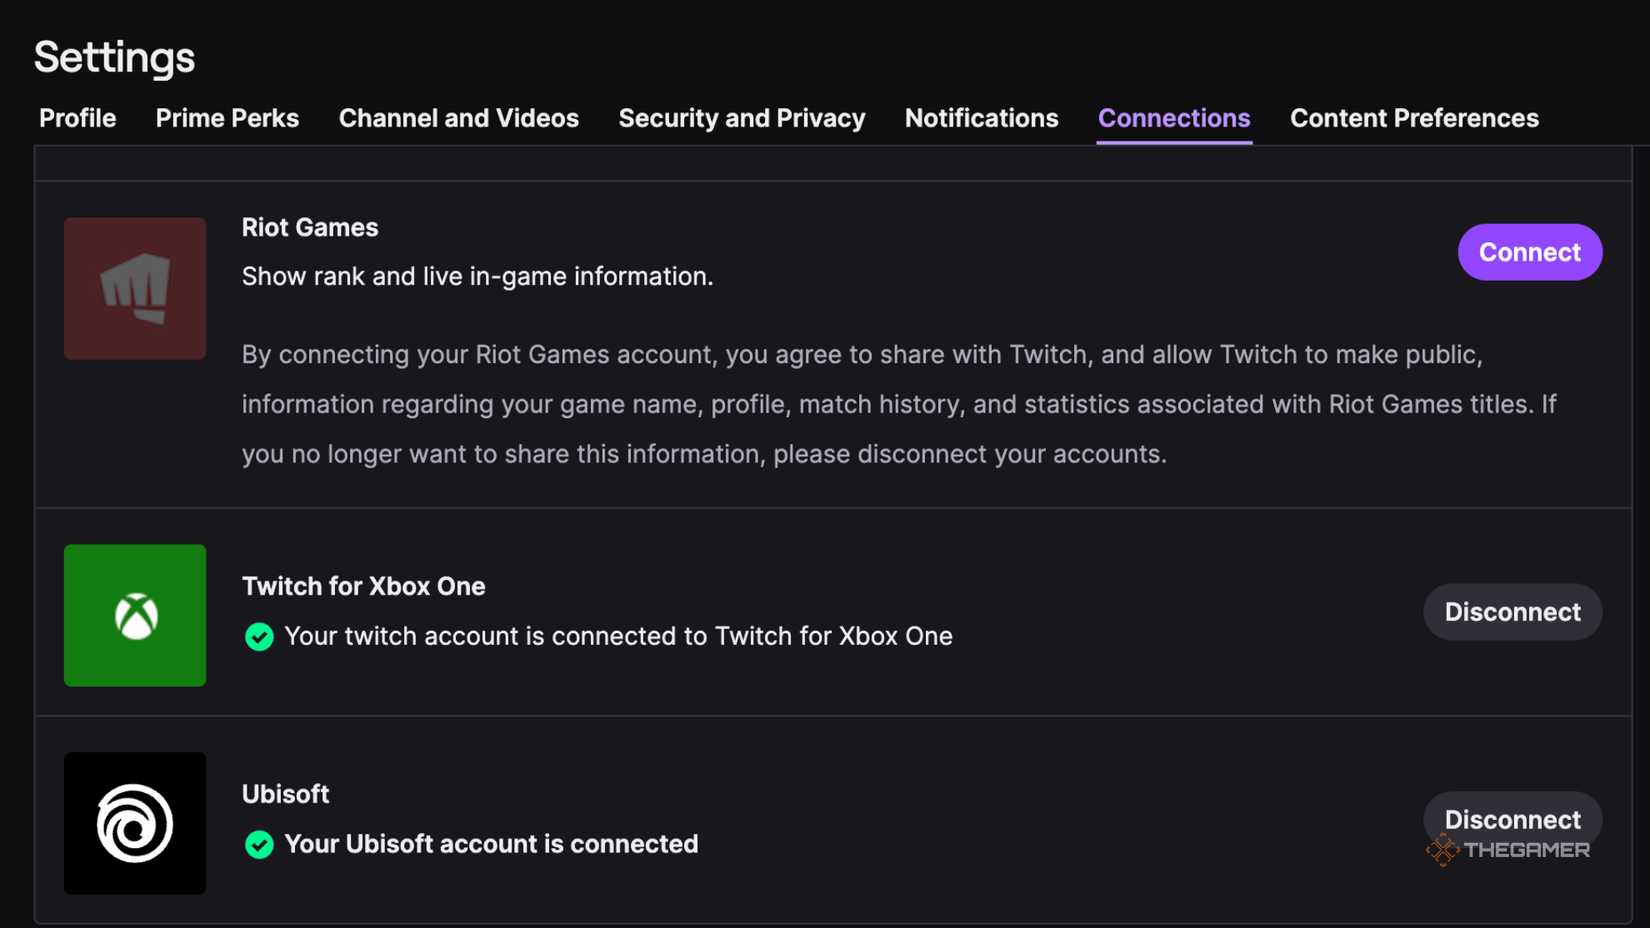Open the Content Preferences tab
1650x928 pixels.
coord(1415,118)
